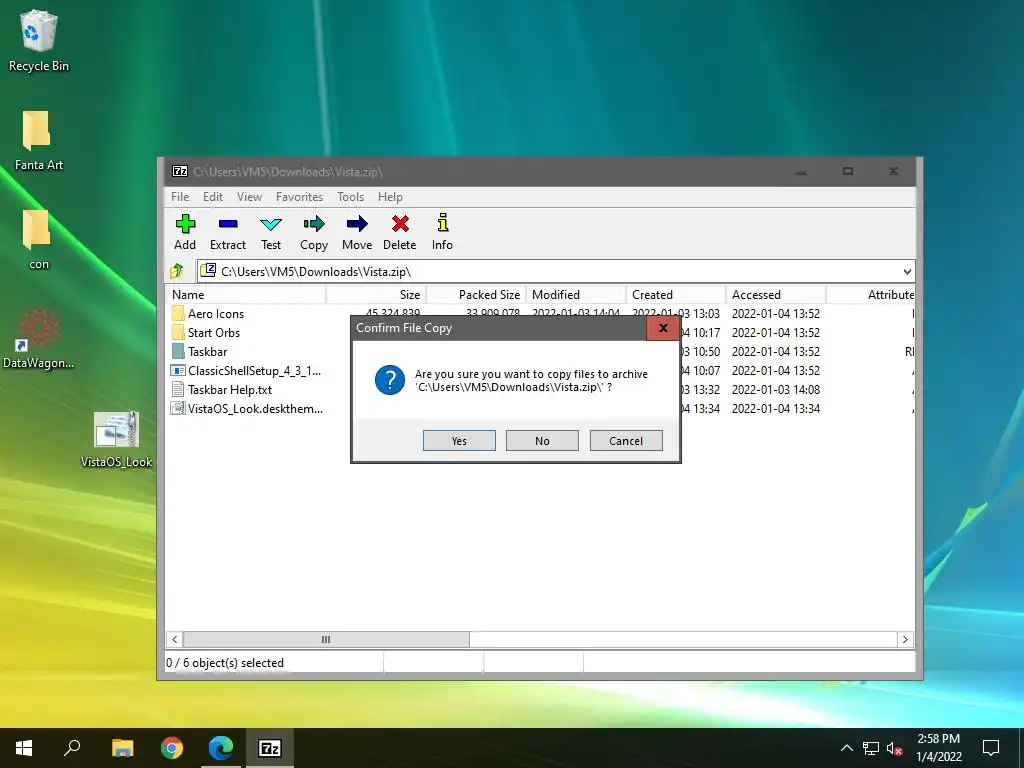
Task: Click the scrollbar right arrow
Action: [905, 639]
